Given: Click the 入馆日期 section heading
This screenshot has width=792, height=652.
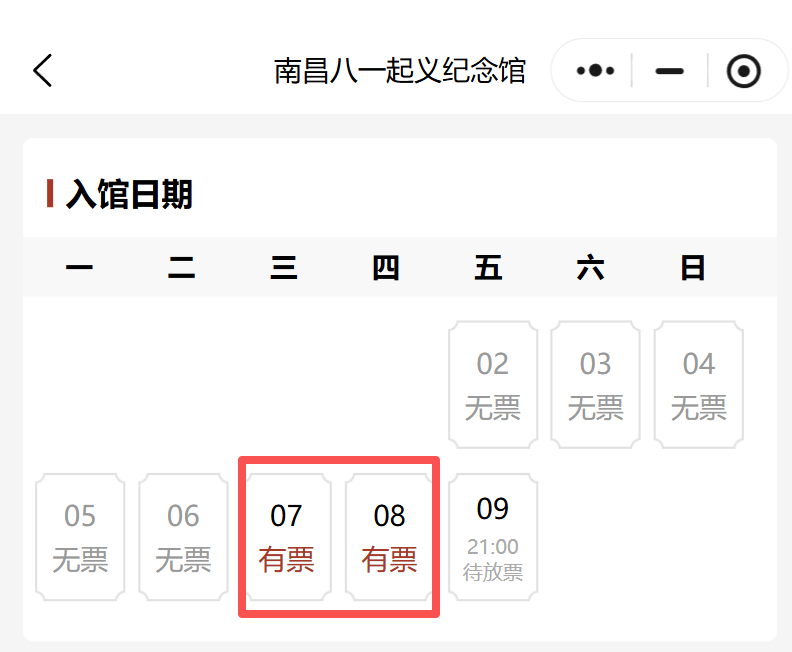Looking at the screenshot, I should (129, 194).
